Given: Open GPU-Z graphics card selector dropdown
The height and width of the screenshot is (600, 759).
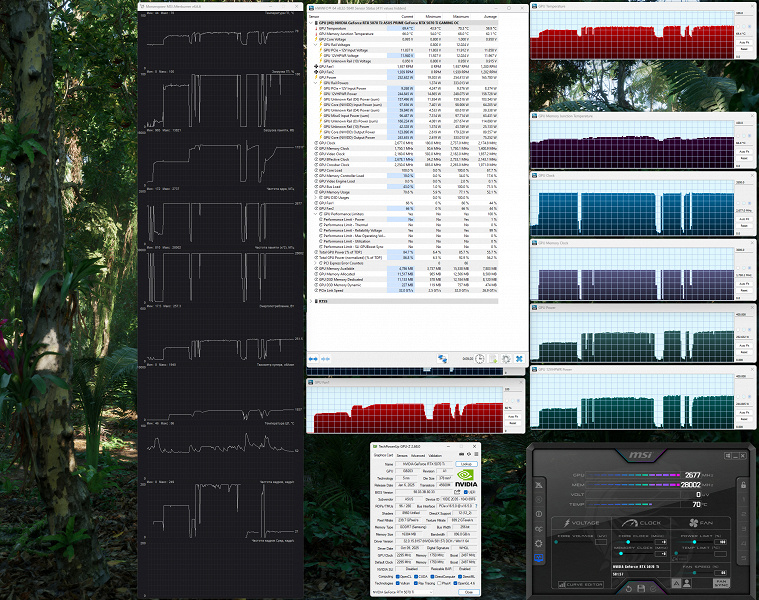Looking at the screenshot, I should [403, 592].
